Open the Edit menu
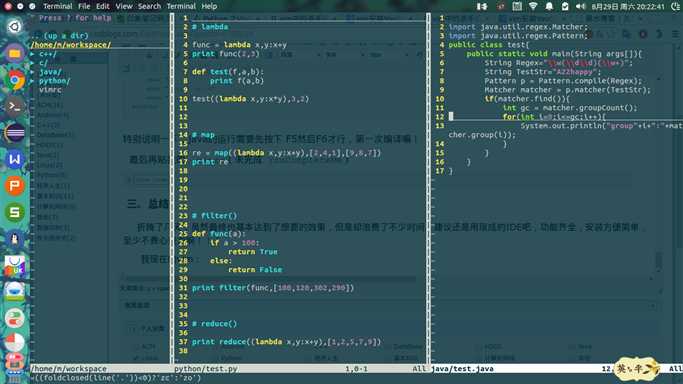 click(102, 7)
